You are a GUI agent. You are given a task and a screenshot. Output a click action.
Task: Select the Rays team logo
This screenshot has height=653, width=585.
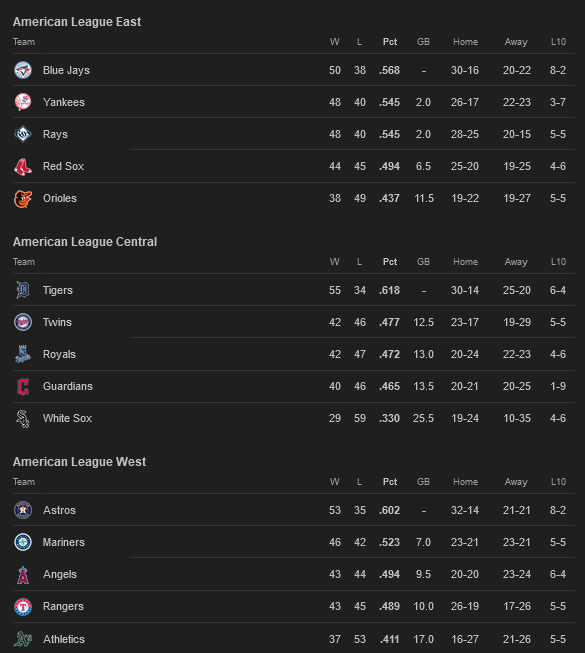[x=23, y=134]
